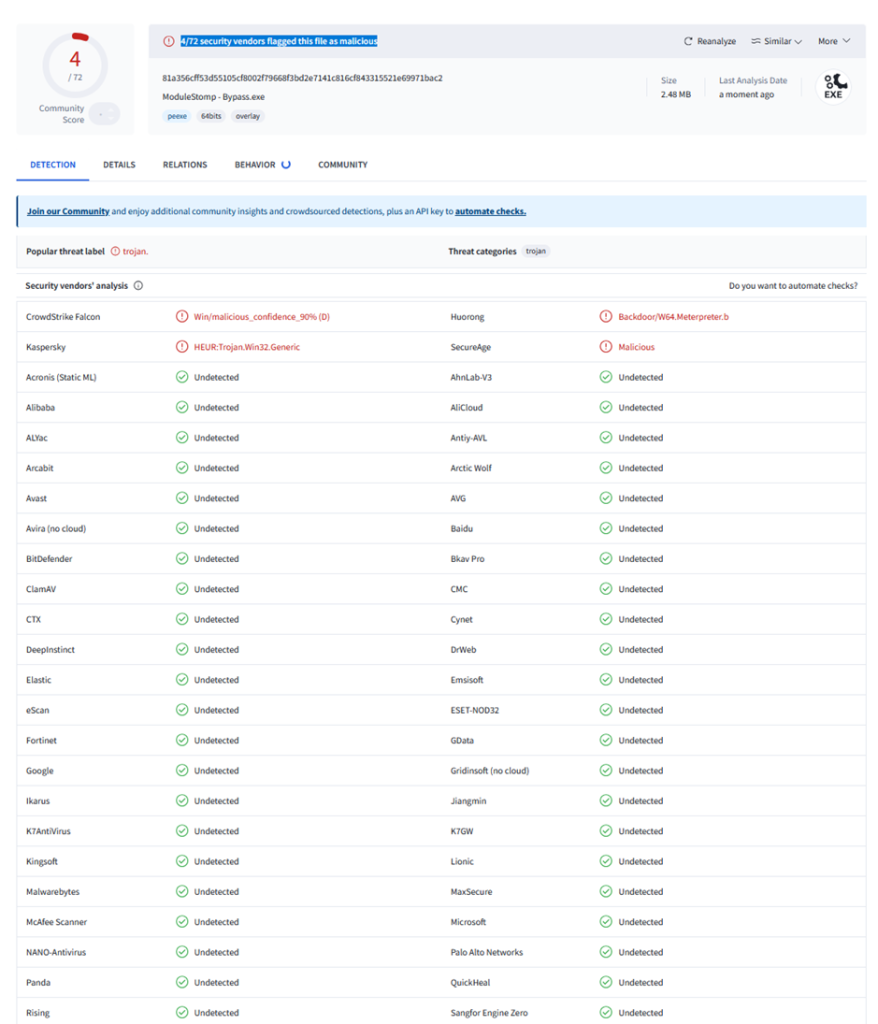878x1024 pixels.
Task: Click the NANO-Antivirus vendor name
Action: (x=56, y=952)
